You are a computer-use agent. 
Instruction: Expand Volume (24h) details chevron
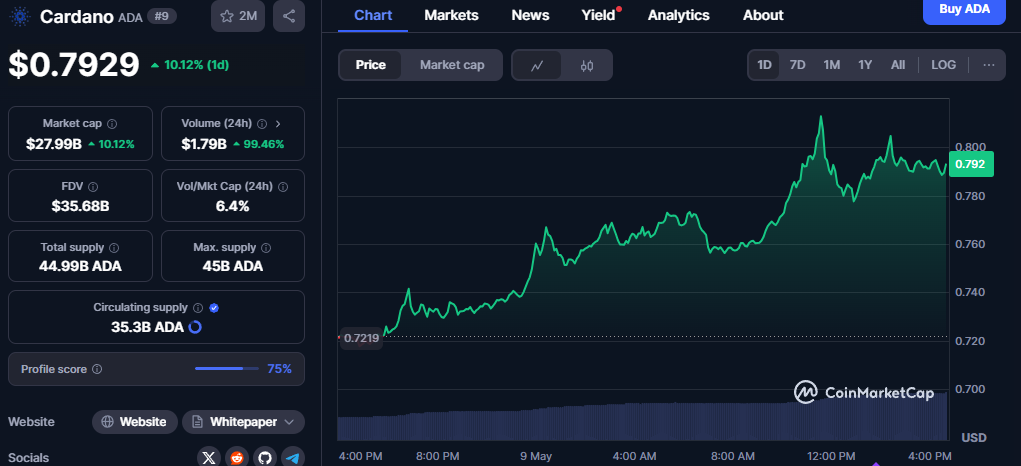pos(279,124)
